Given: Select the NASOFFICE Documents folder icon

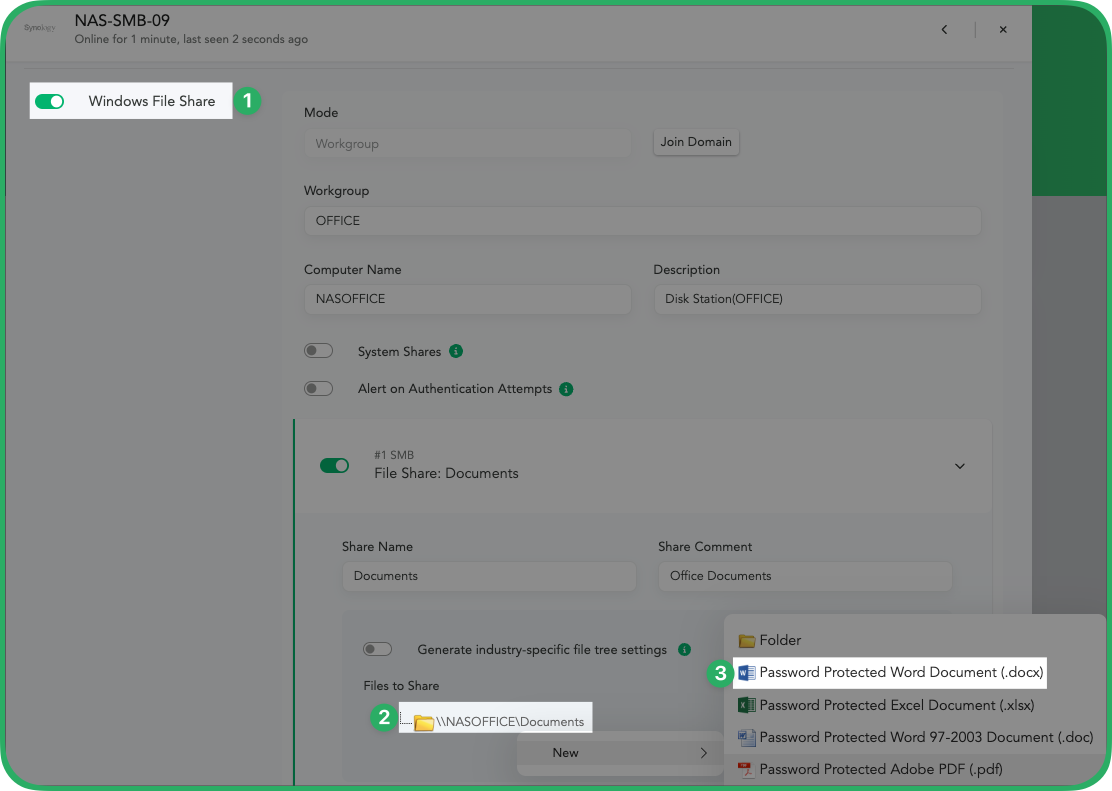Looking at the screenshot, I should 424,722.
